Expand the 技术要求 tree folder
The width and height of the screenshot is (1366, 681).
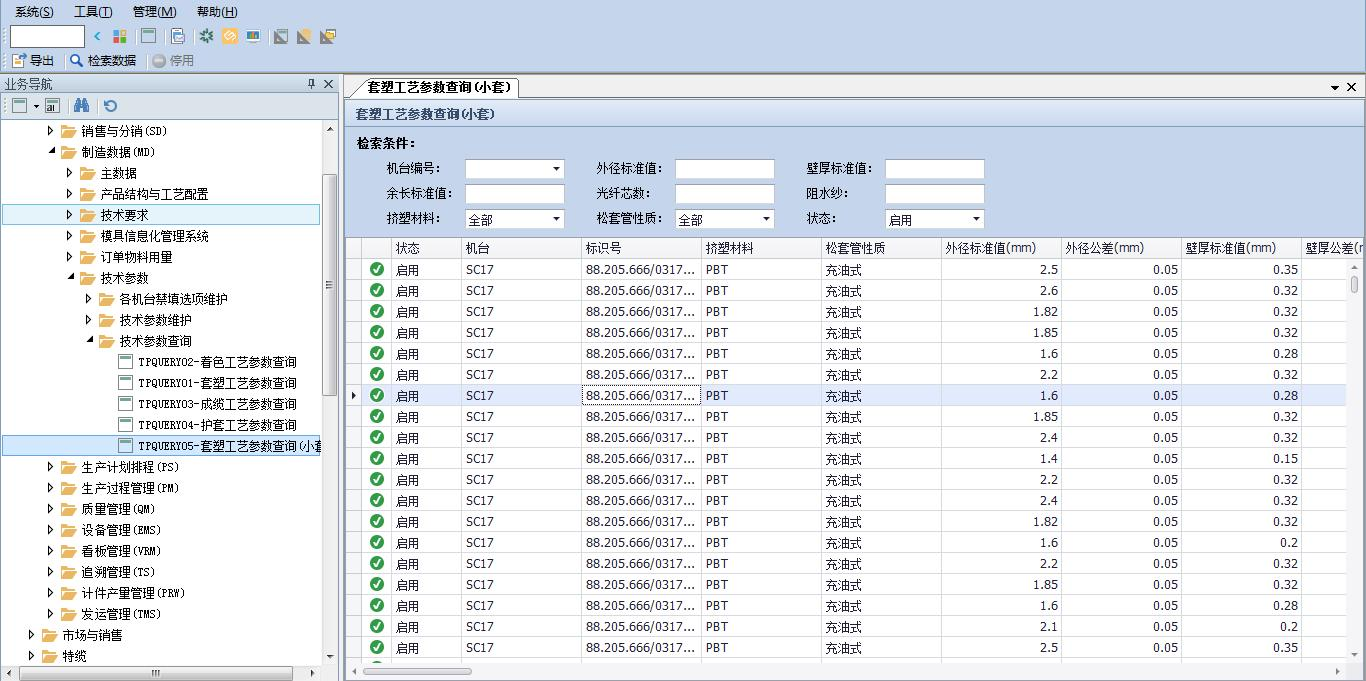click(x=70, y=215)
